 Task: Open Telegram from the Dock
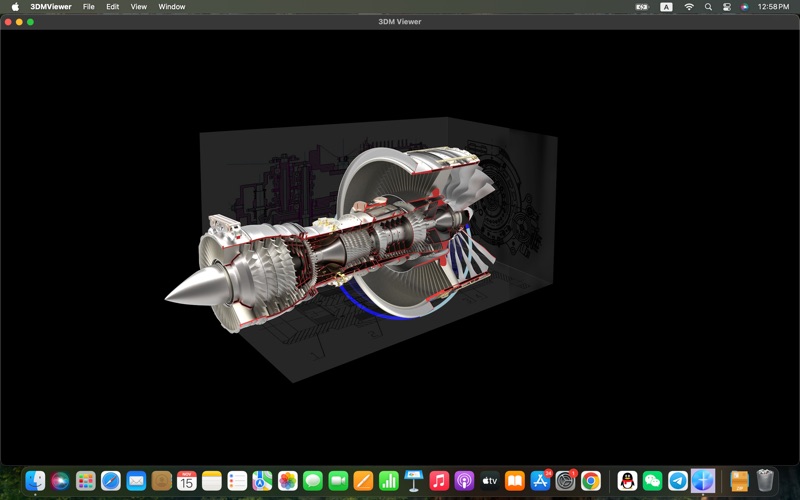point(678,481)
